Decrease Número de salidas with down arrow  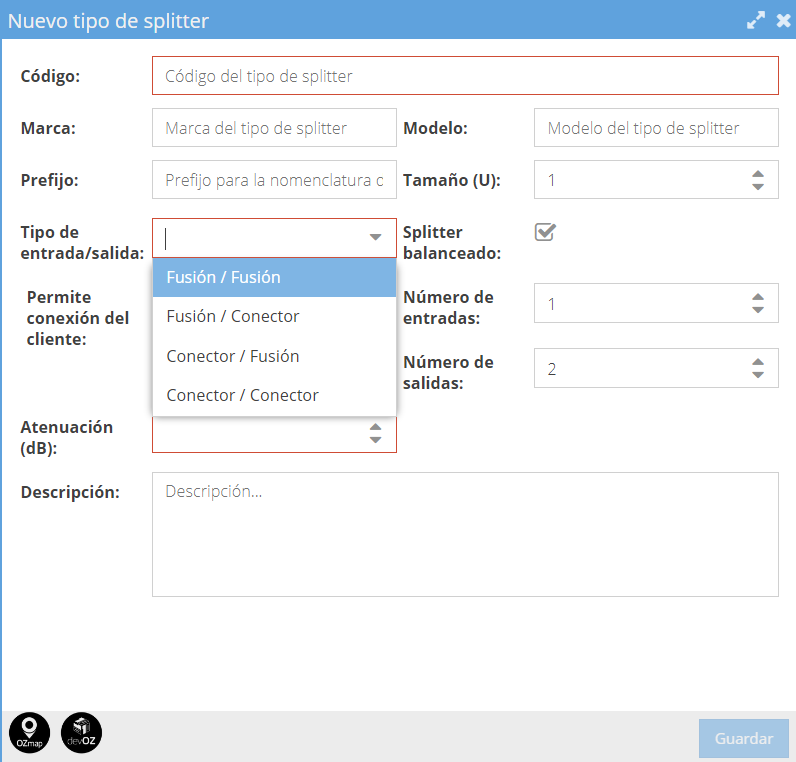(x=758, y=375)
